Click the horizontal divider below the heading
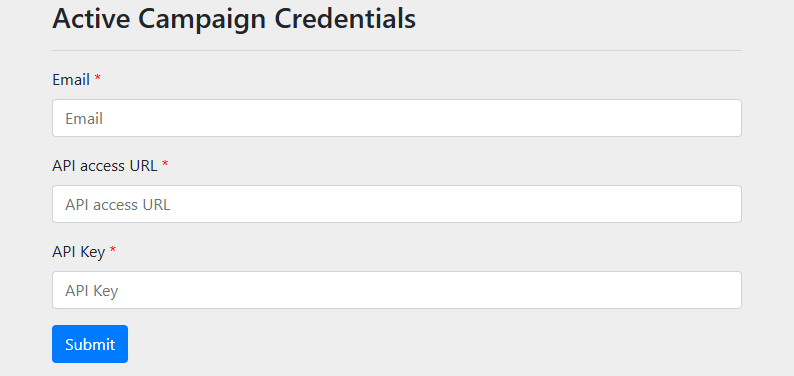 (396, 51)
